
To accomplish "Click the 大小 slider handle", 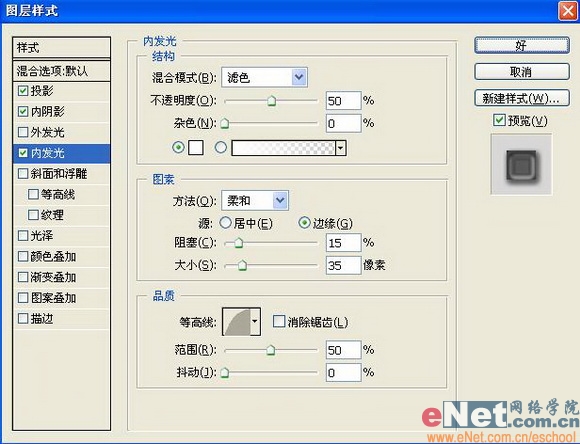I will [x=242, y=265].
